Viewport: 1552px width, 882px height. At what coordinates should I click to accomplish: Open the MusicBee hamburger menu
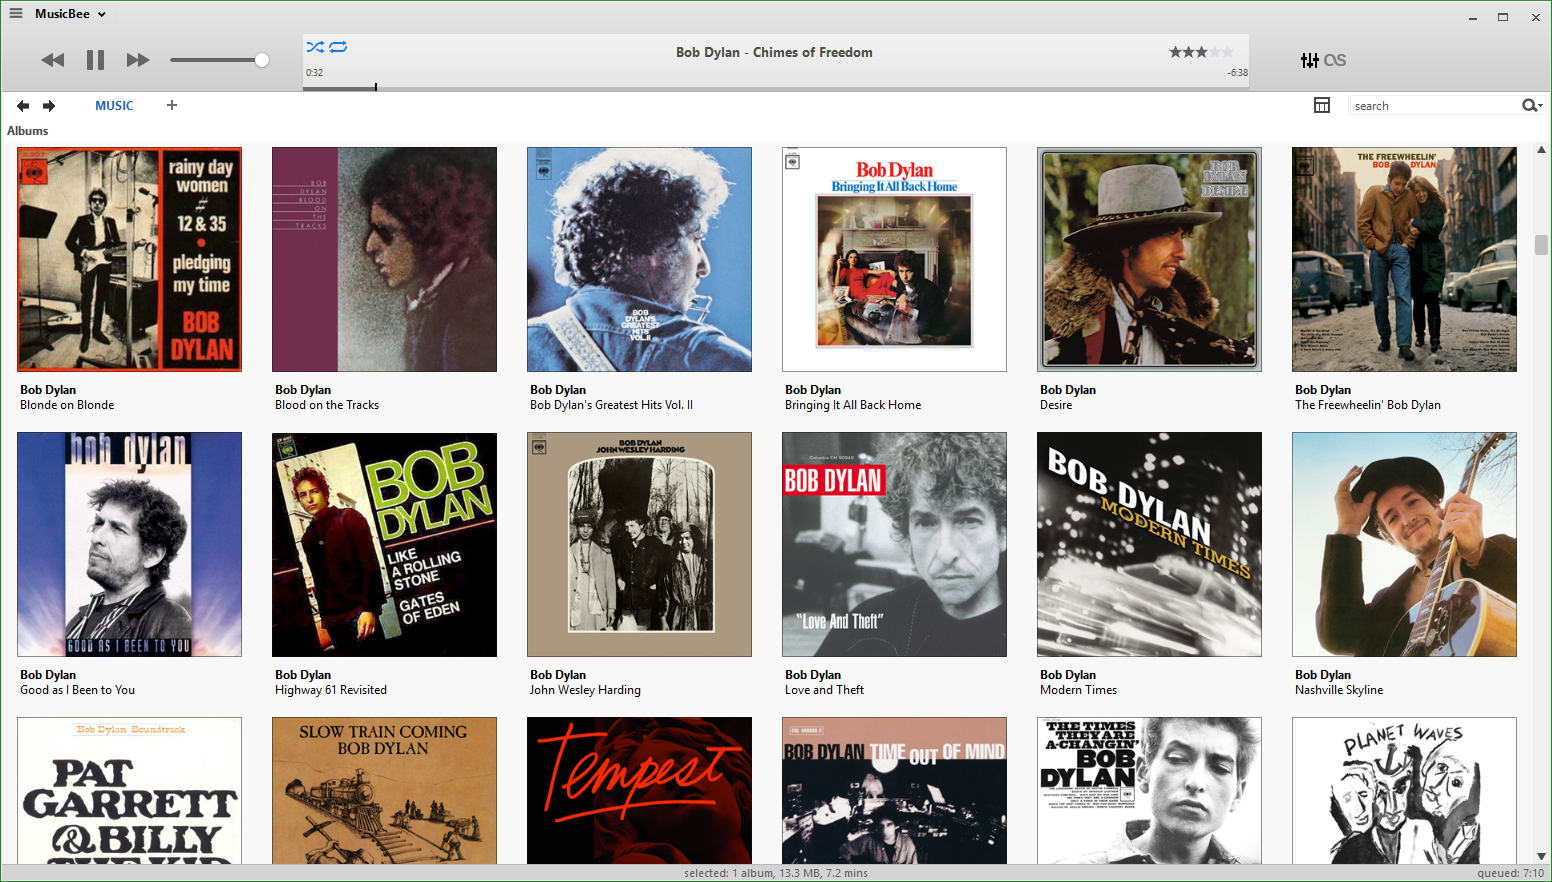pos(16,14)
